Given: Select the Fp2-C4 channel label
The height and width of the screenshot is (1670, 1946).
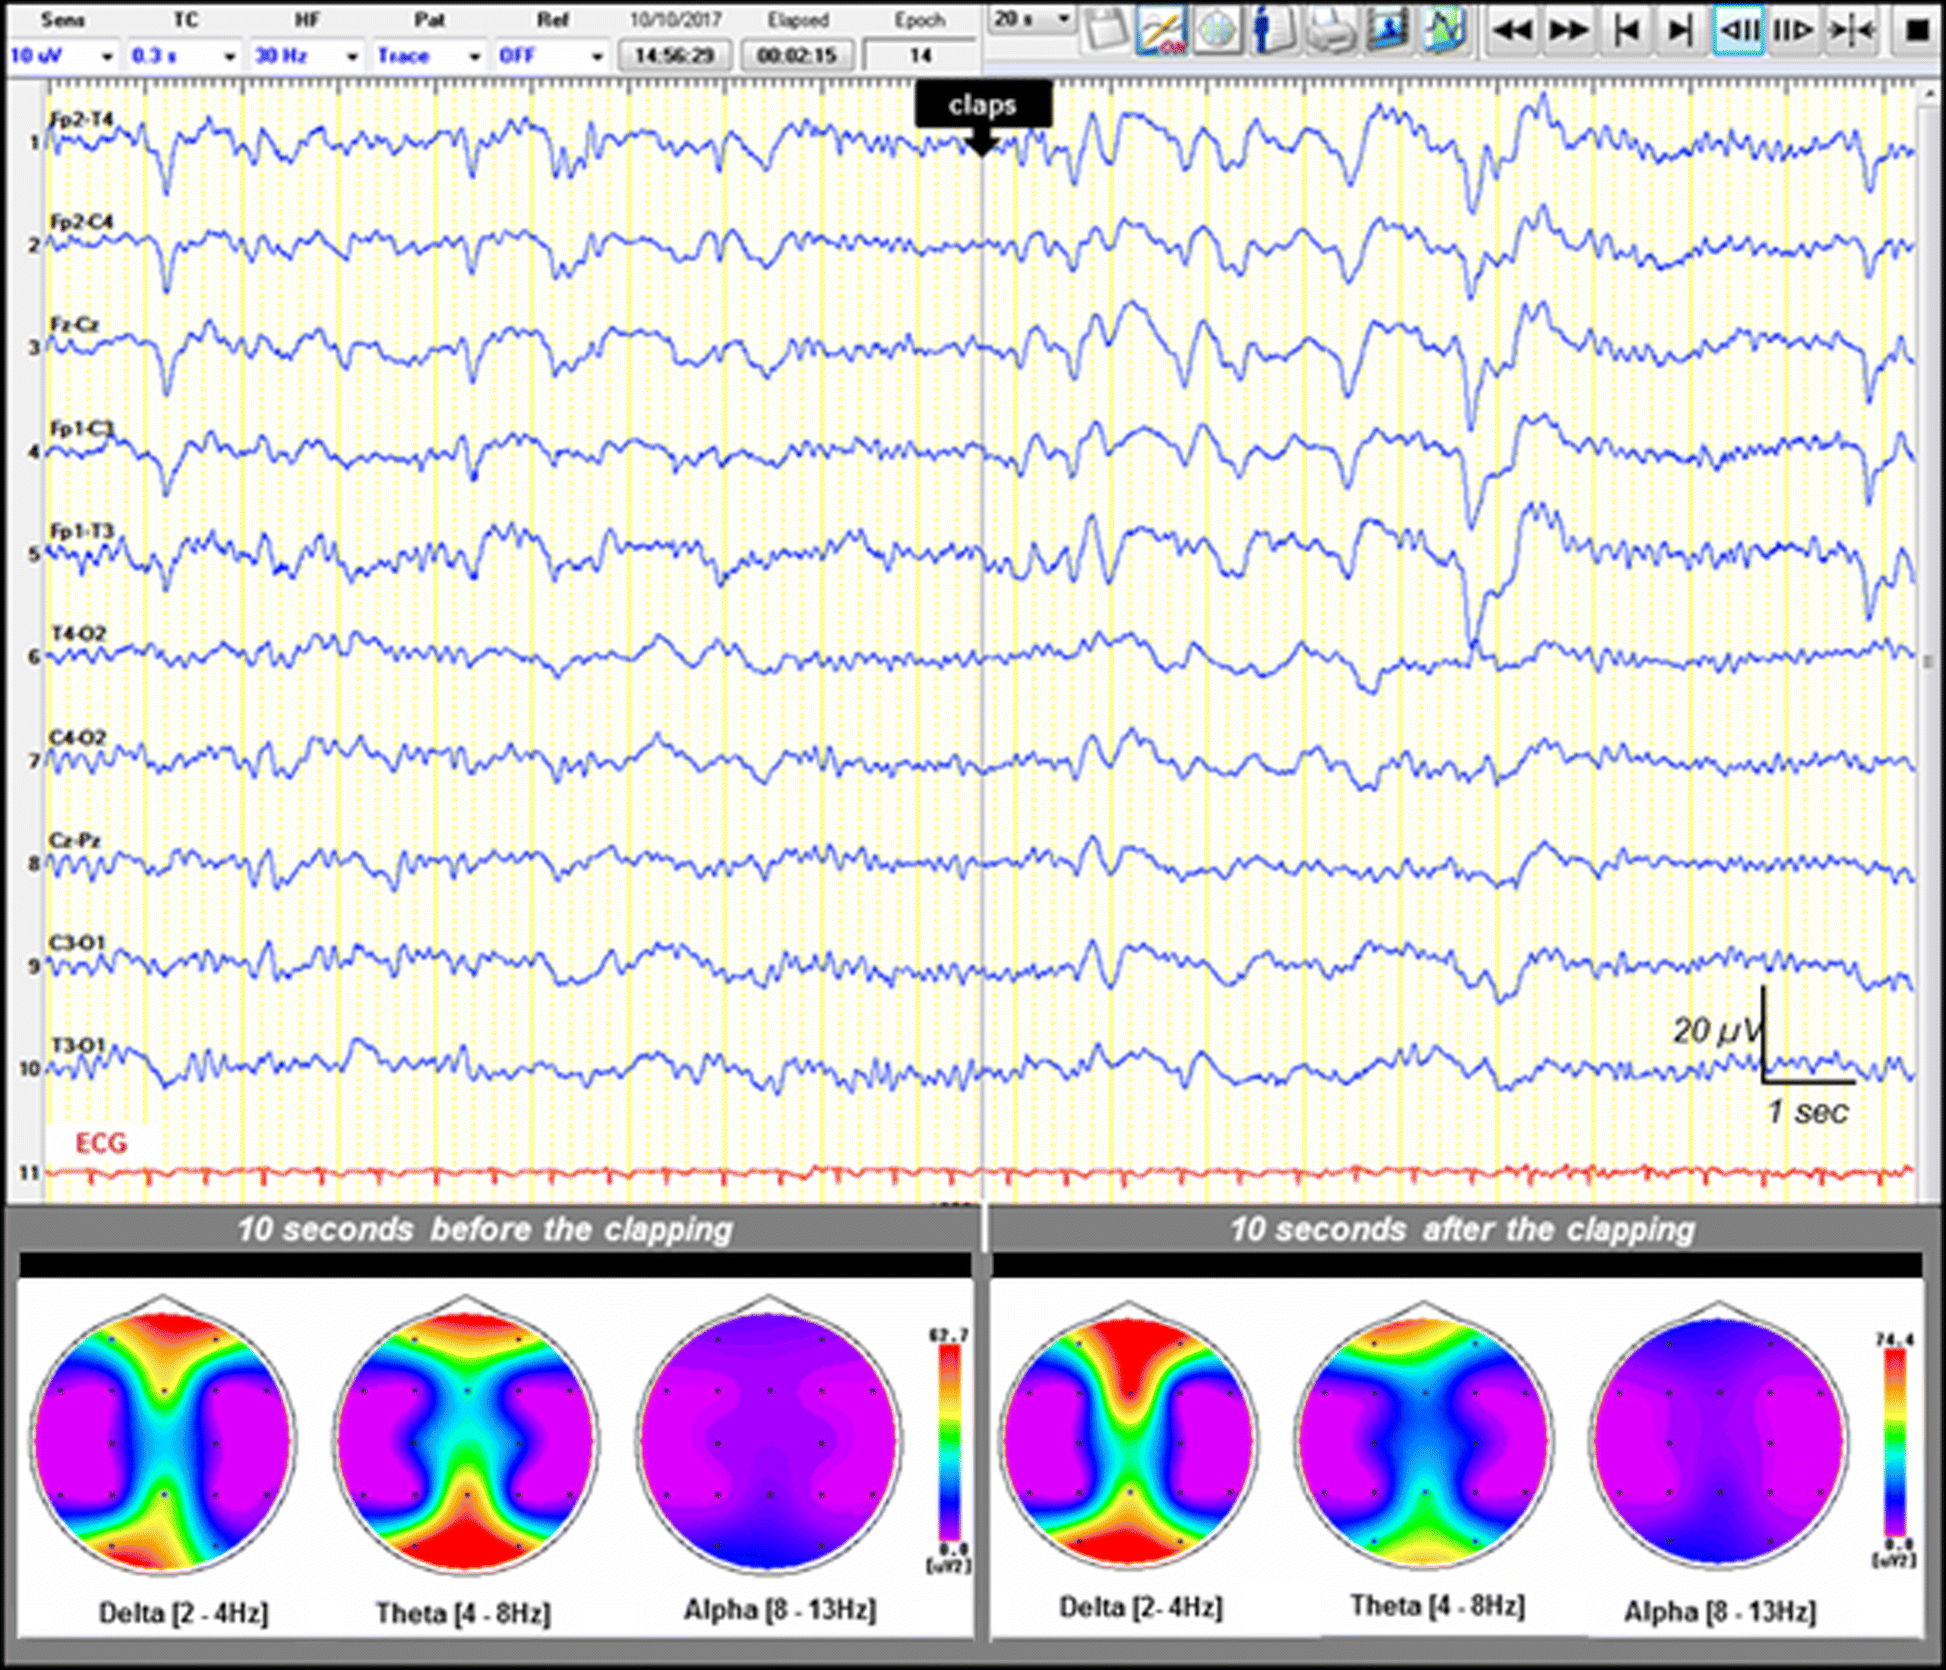Looking at the screenshot, I should [81, 222].
